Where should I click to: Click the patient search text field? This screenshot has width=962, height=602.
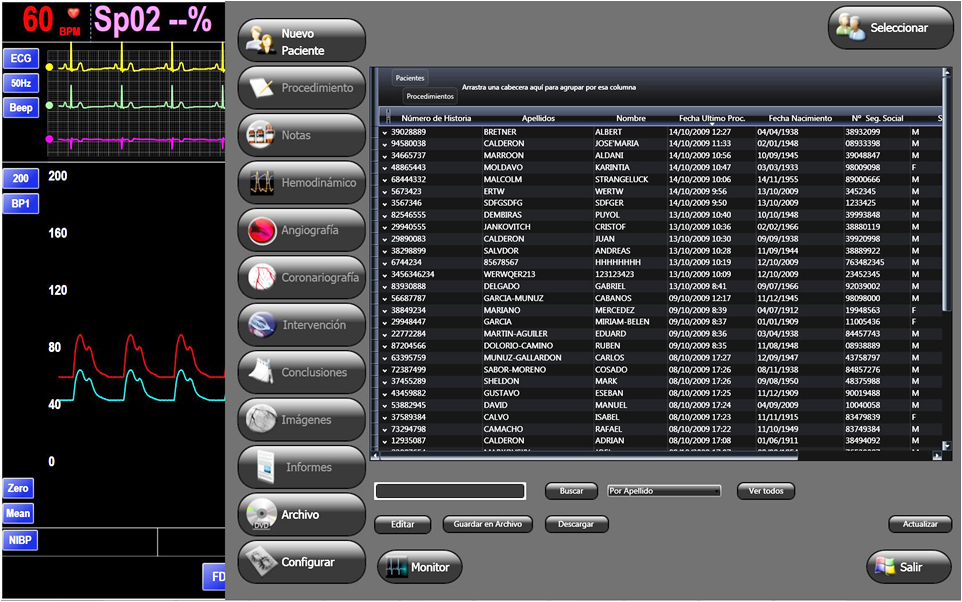click(x=450, y=491)
